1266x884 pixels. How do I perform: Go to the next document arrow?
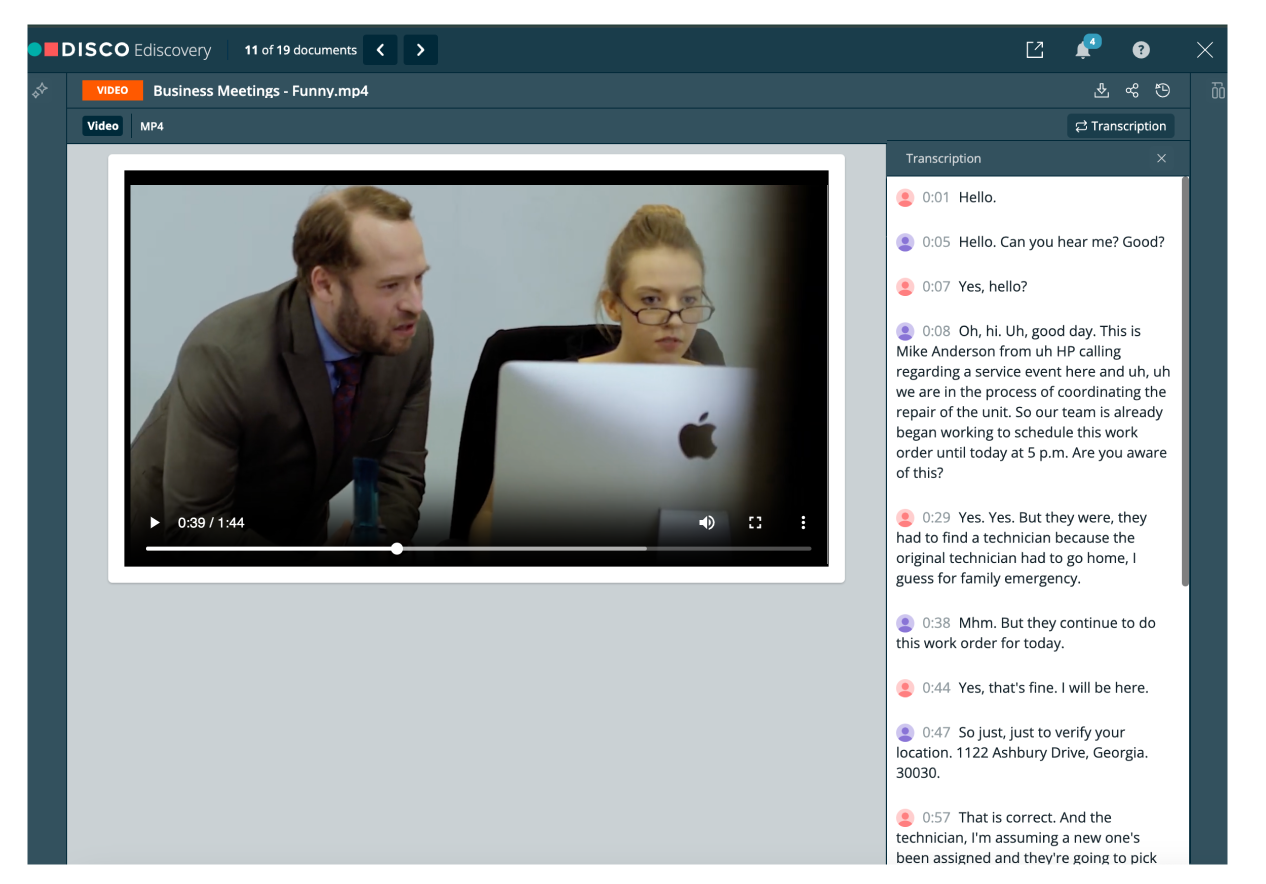(x=421, y=50)
